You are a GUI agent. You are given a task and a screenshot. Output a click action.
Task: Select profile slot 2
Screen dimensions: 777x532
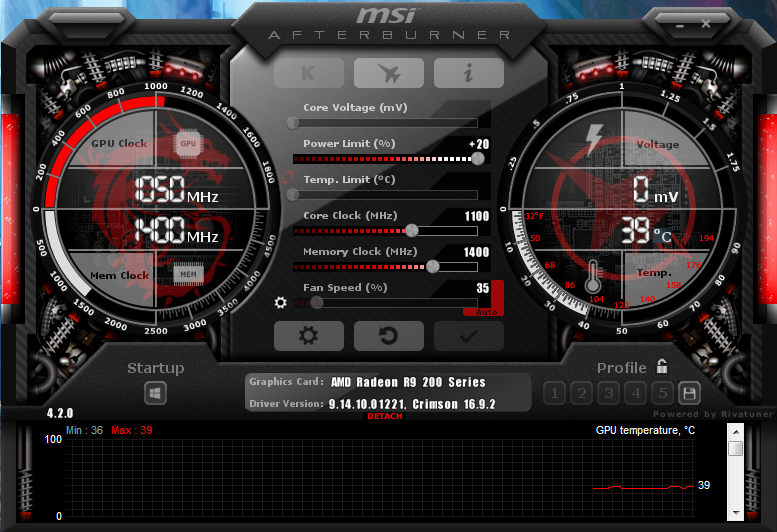pyautogui.click(x=582, y=394)
